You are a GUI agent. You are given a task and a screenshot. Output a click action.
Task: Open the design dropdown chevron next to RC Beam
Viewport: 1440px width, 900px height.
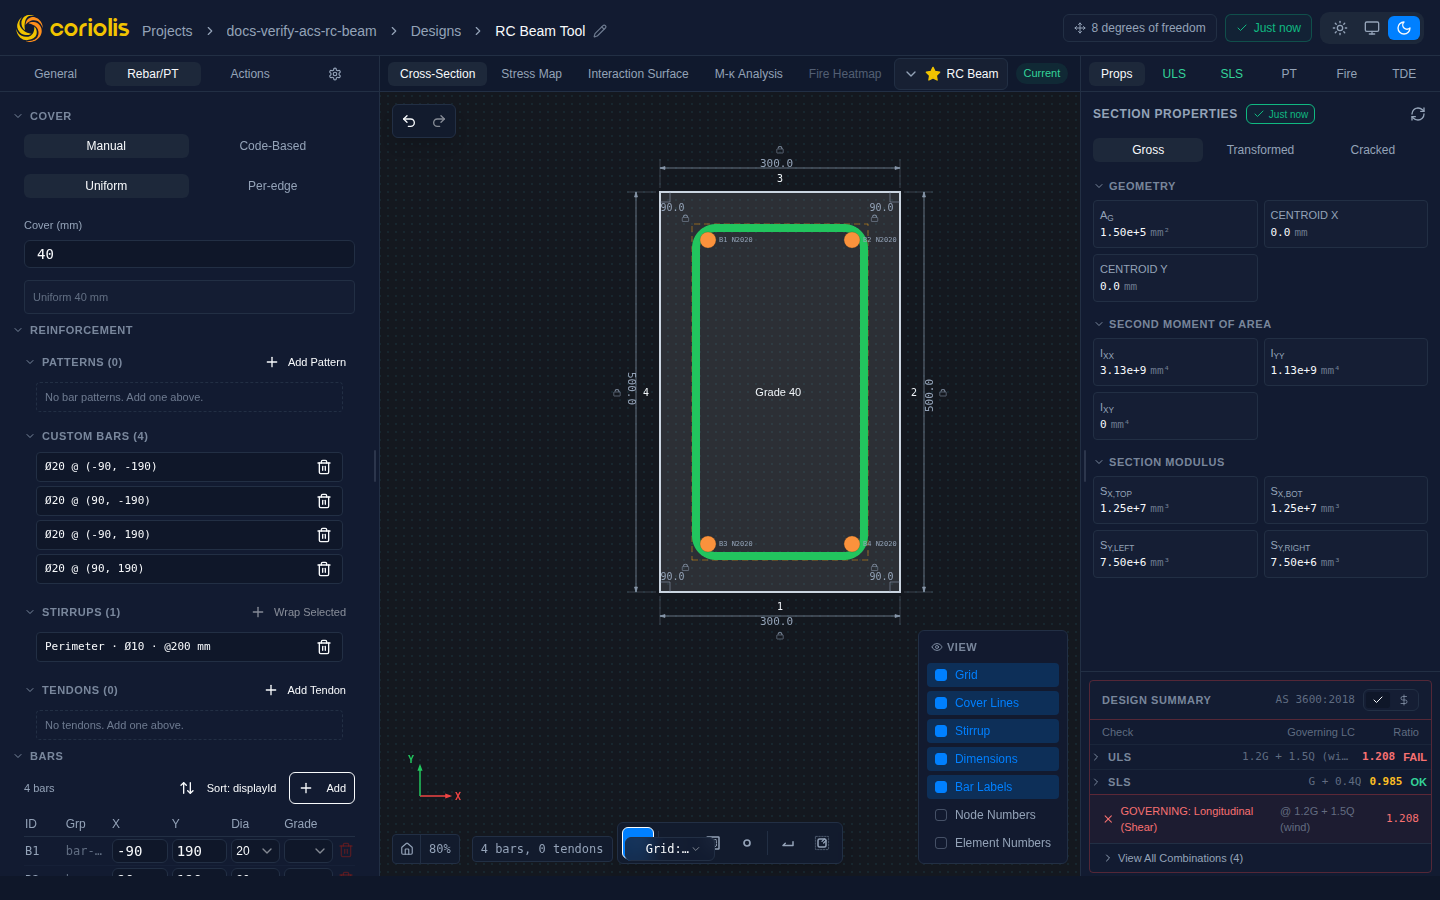click(911, 74)
